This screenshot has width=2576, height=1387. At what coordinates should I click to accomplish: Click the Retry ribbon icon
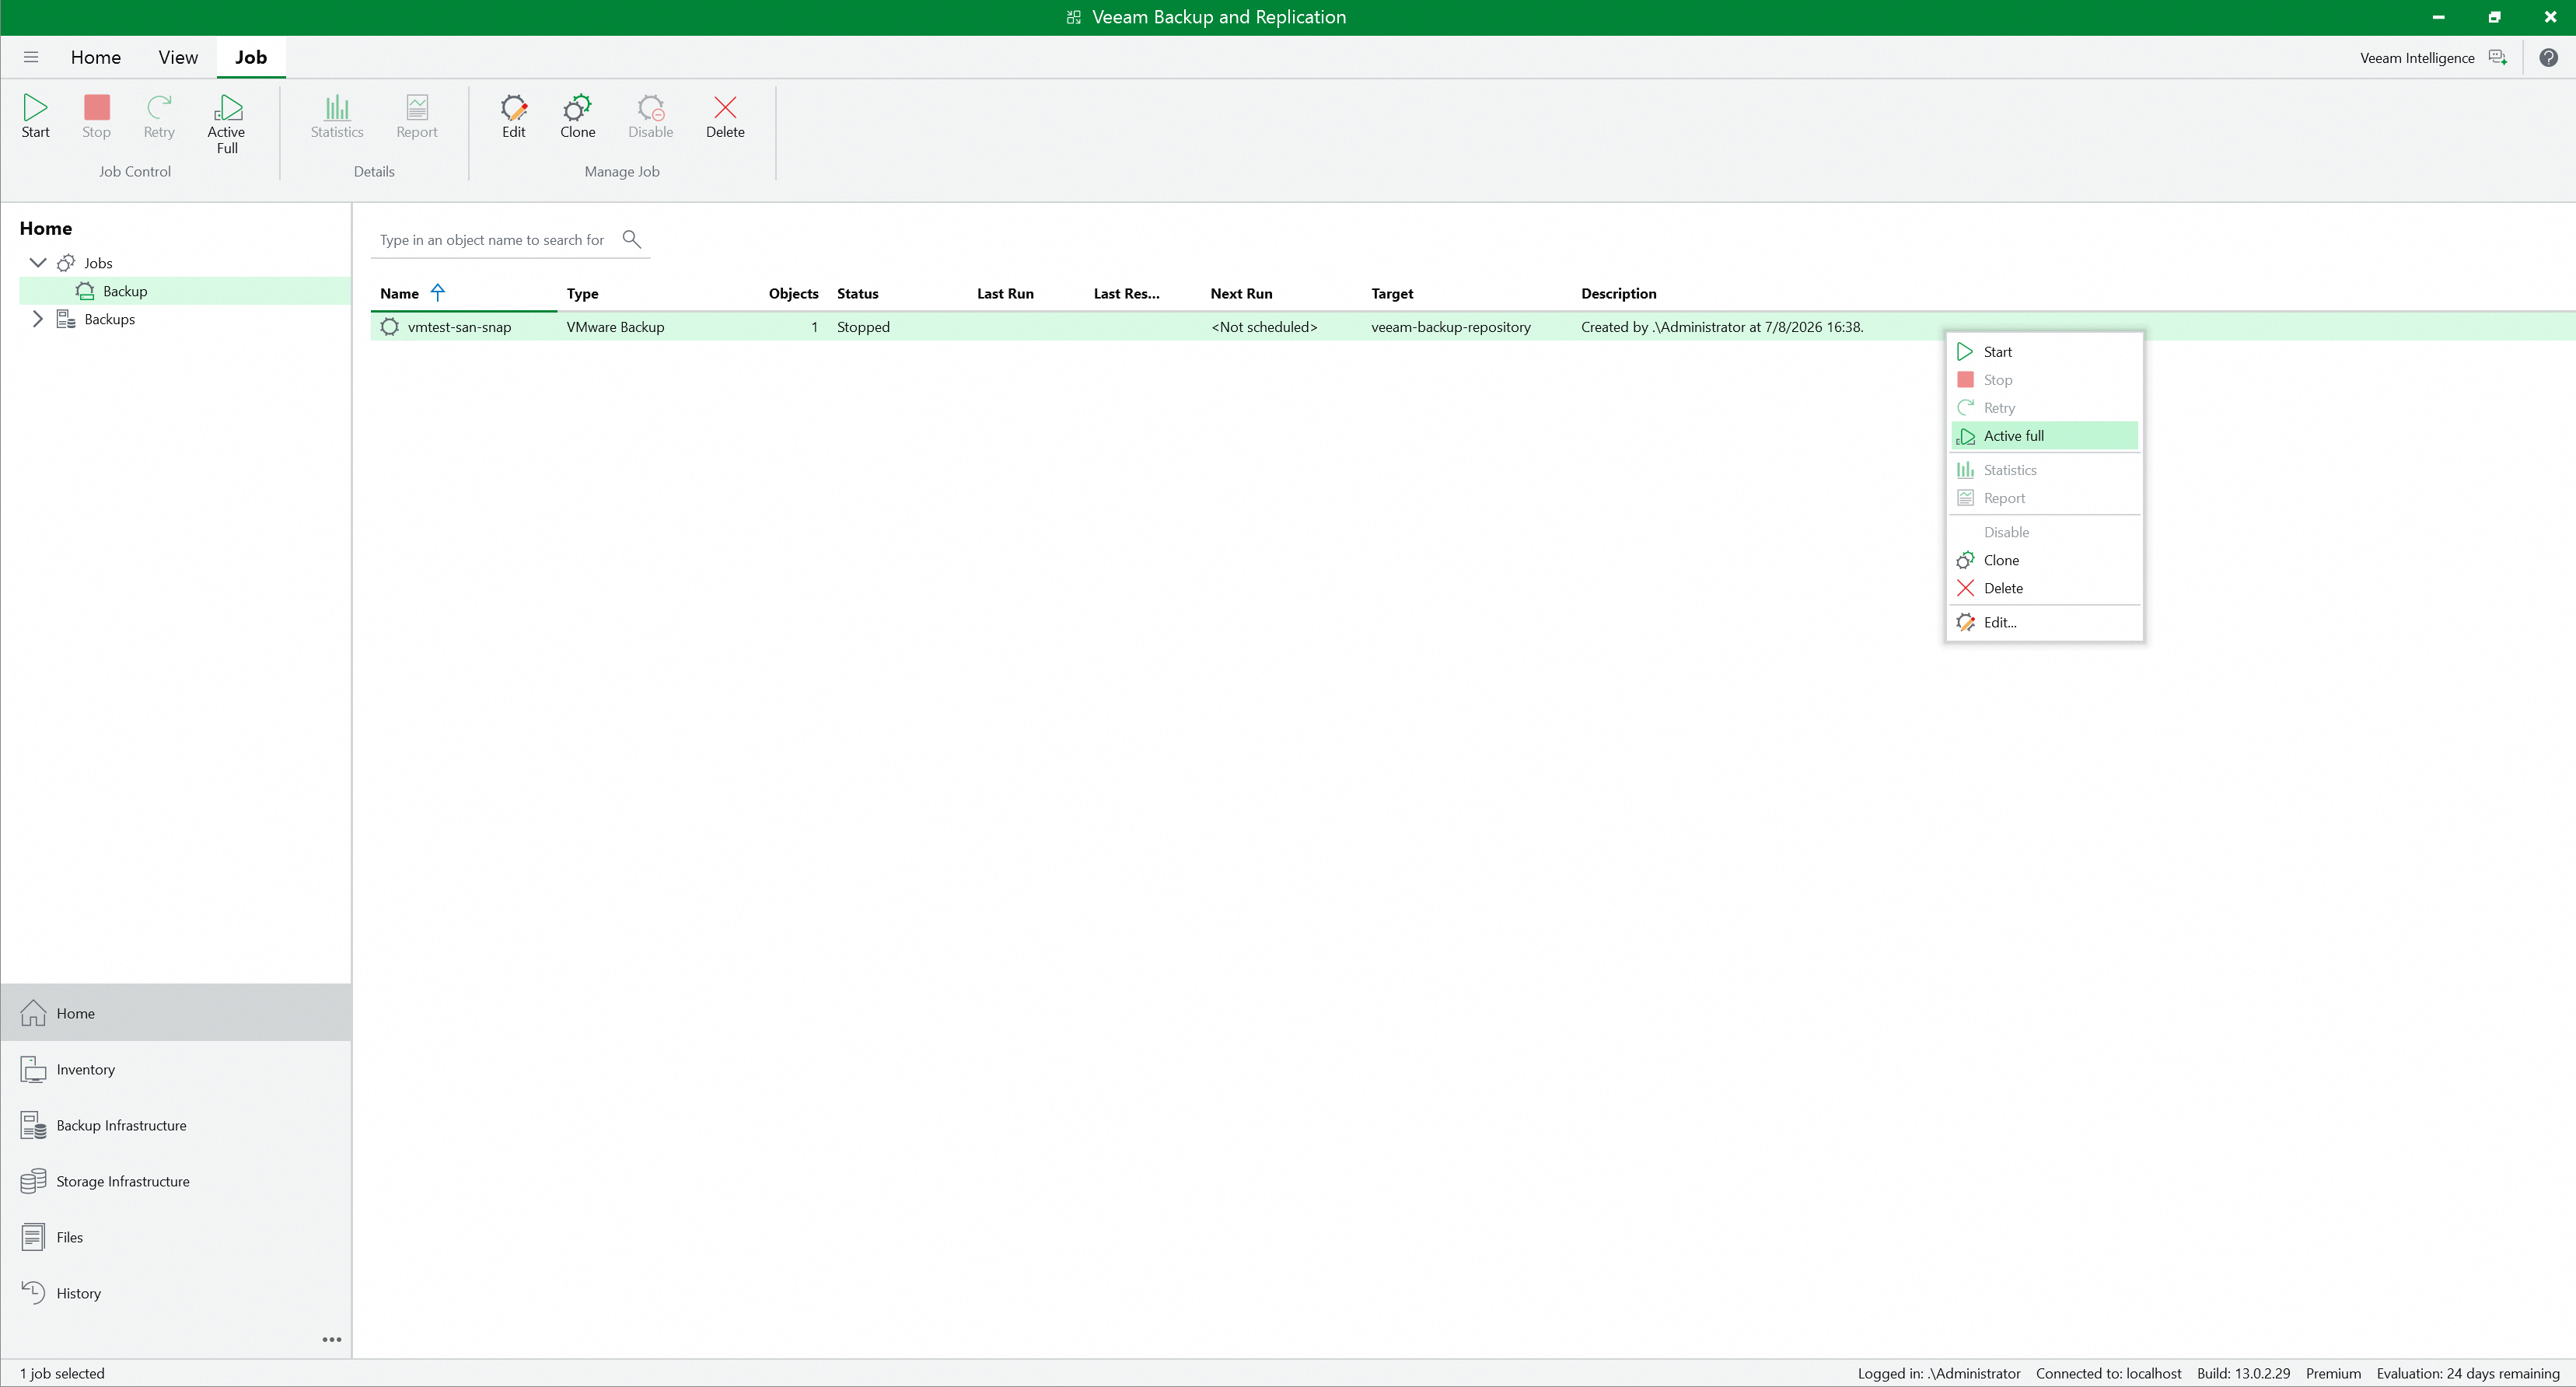(x=159, y=117)
